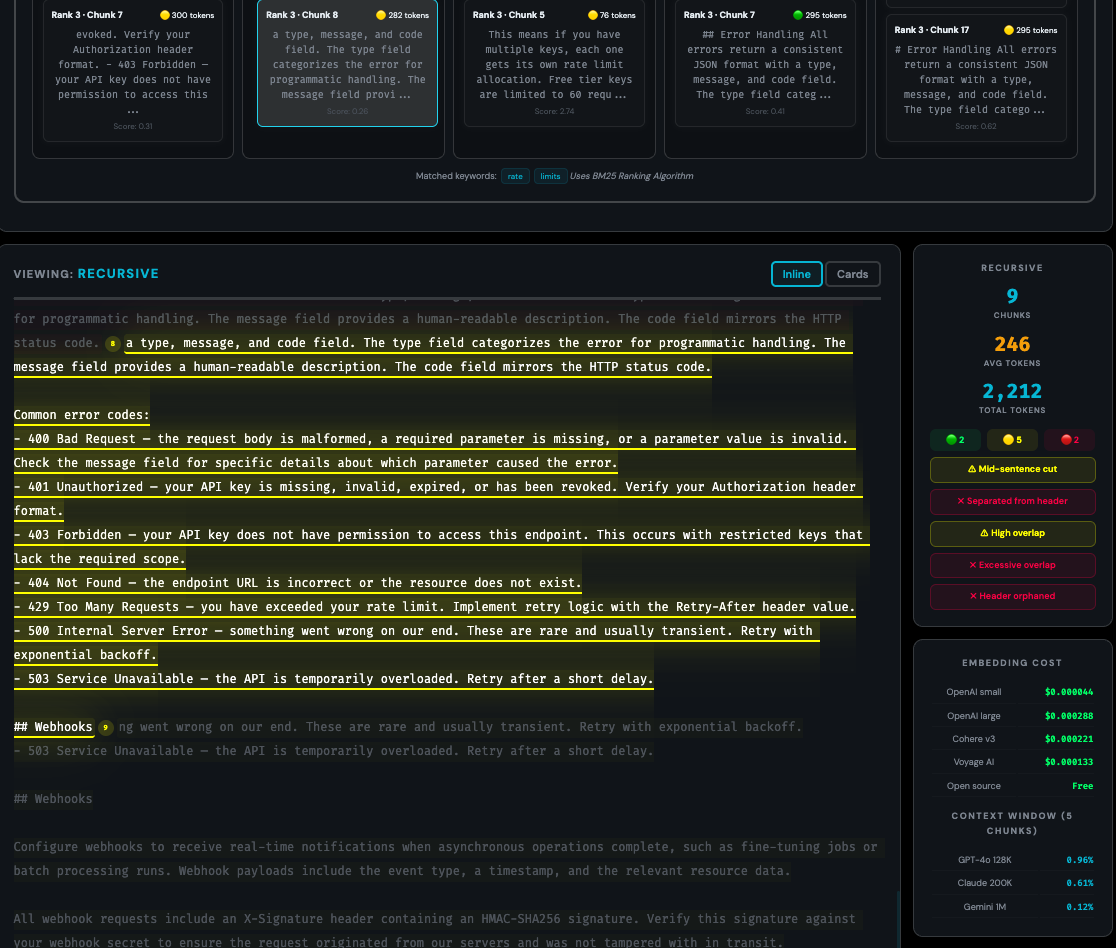The height and width of the screenshot is (948, 1116).
Task: Click the Open source Free value
Action: (x=1083, y=786)
